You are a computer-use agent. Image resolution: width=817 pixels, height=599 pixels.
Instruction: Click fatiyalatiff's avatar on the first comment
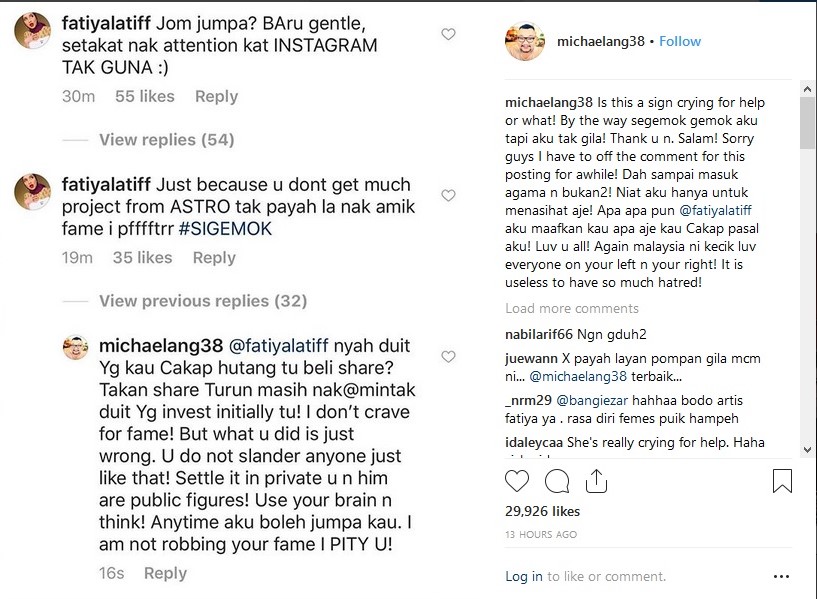[33, 33]
